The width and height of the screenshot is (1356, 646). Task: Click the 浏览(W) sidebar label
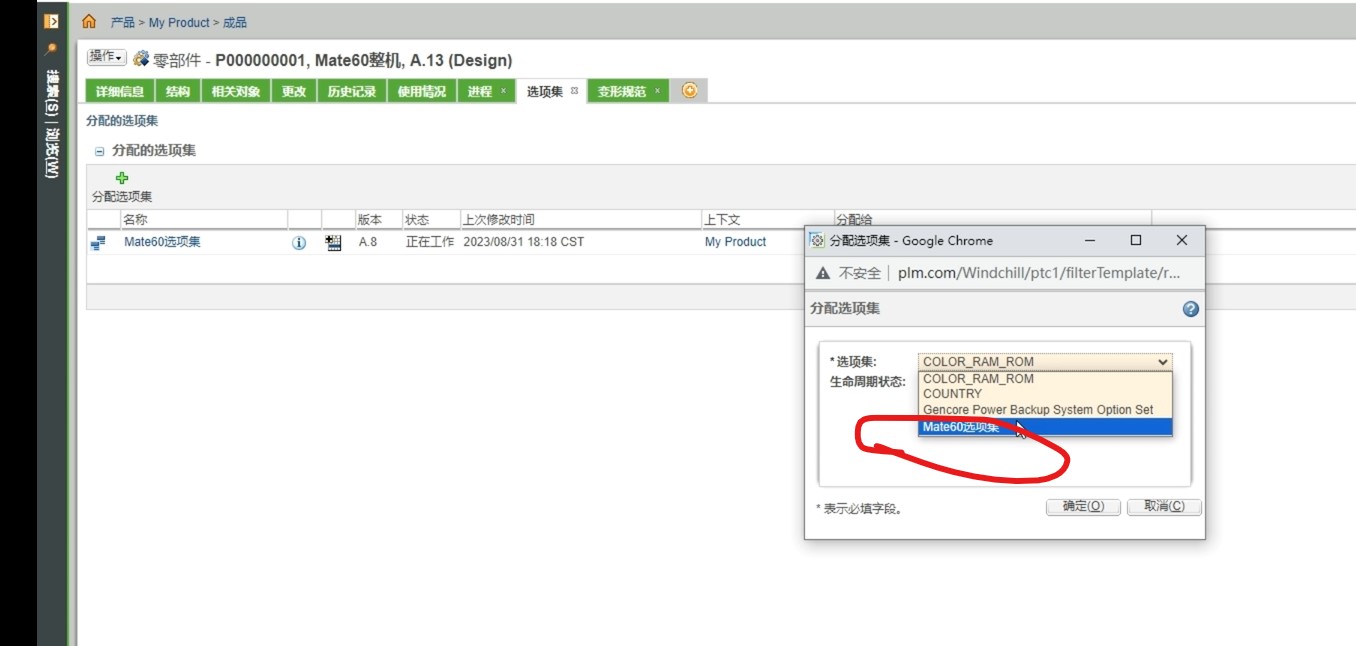coord(52,153)
